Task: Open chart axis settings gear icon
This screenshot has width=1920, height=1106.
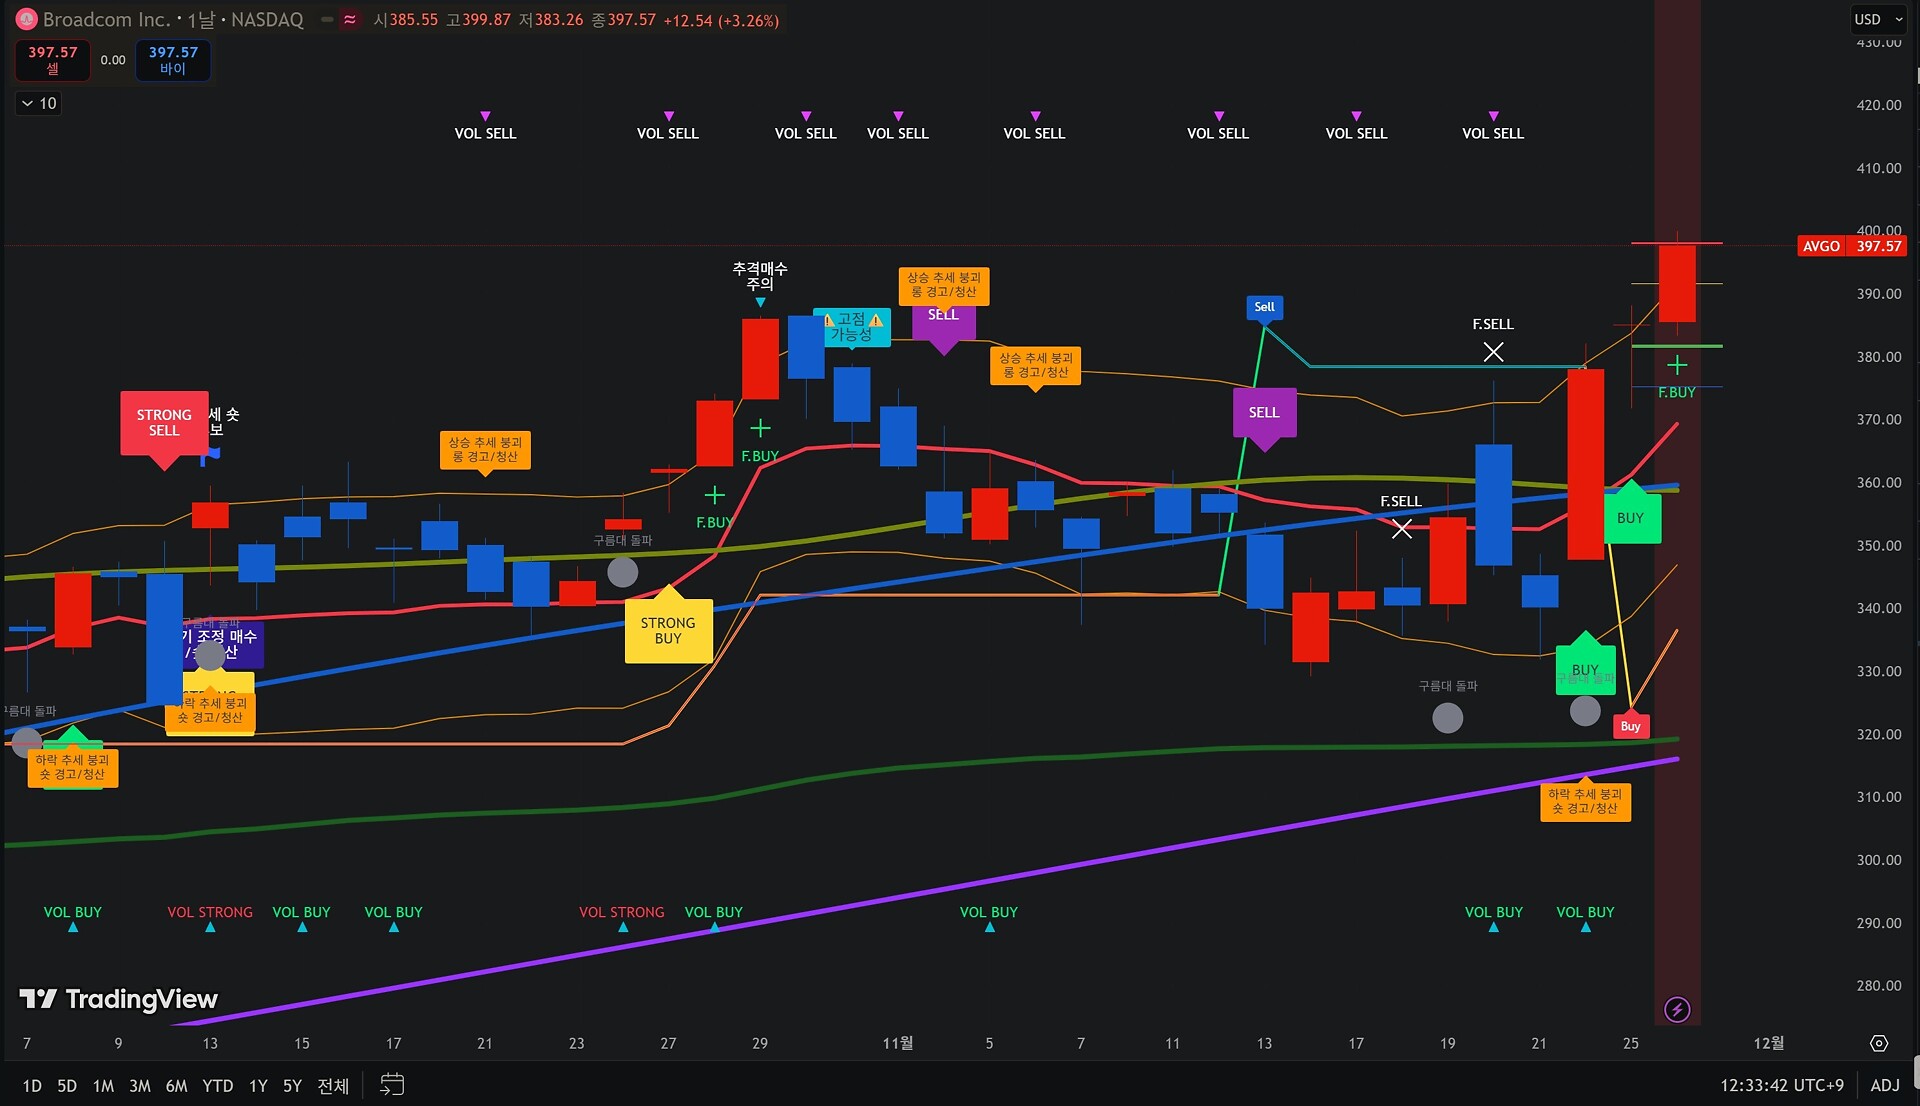Action: click(x=1879, y=1043)
